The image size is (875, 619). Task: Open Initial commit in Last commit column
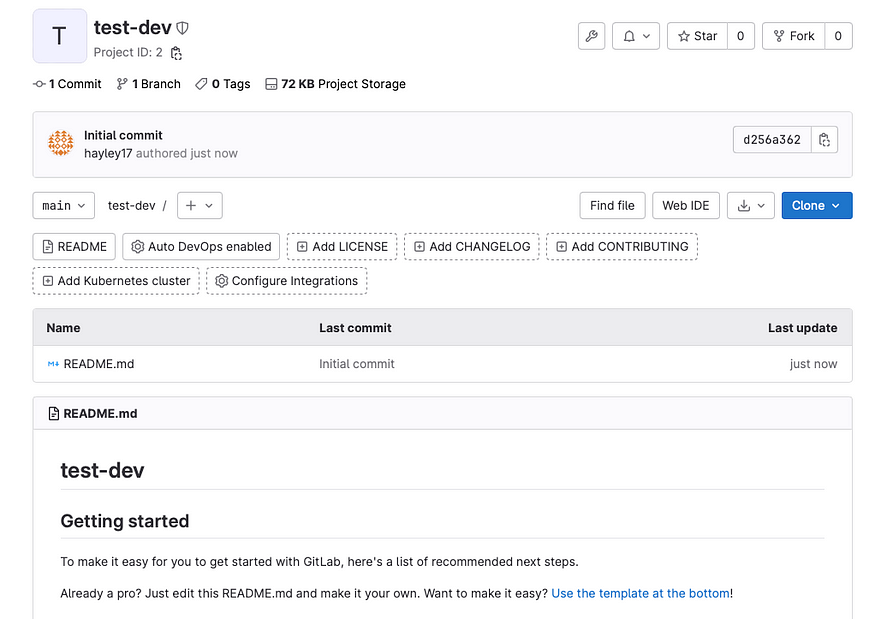357,364
